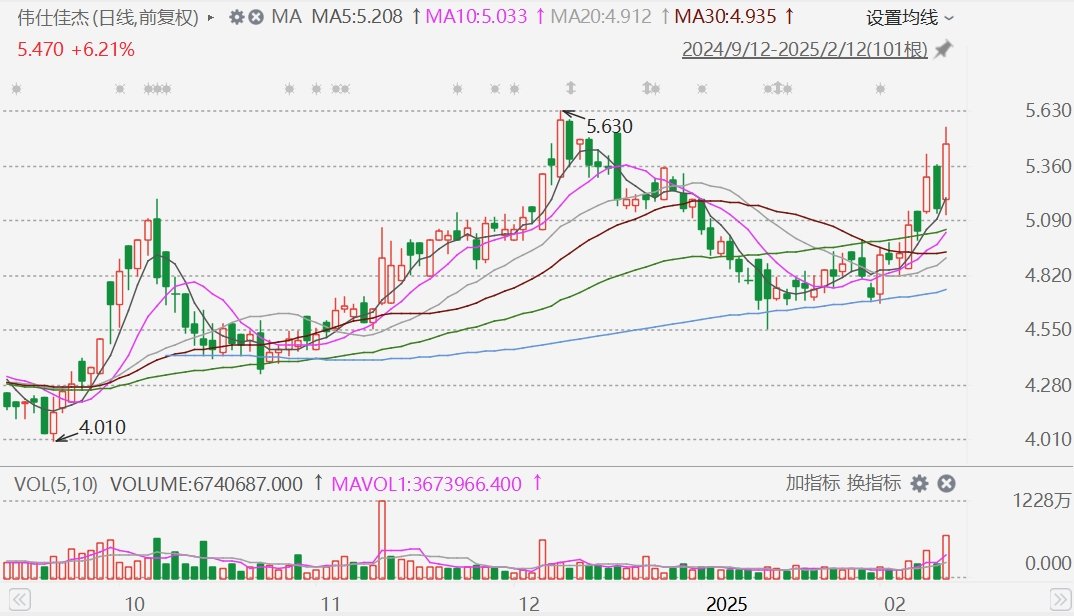Screen dimensions: 1074x616
Task: Click the 02 month label on the time axis
Action: pyautogui.click(x=895, y=604)
